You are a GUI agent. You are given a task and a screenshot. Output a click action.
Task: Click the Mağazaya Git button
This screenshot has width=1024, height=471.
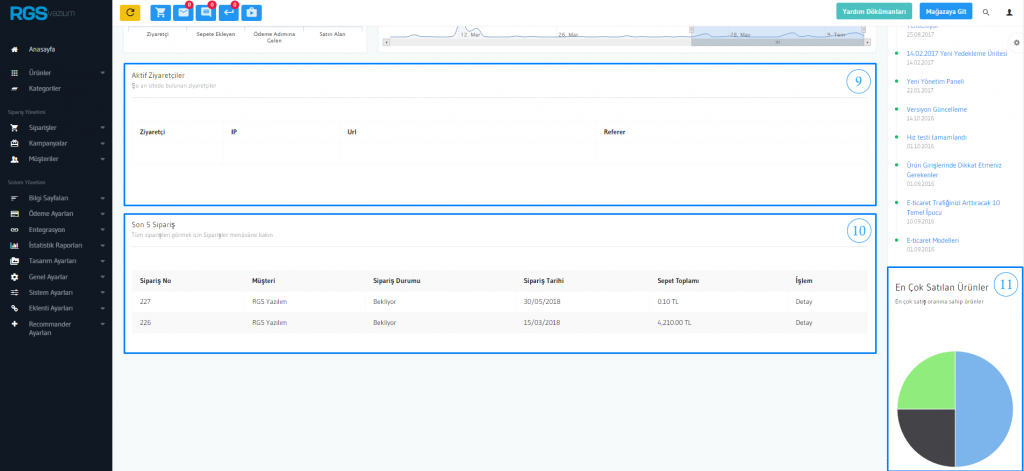[947, 12]
